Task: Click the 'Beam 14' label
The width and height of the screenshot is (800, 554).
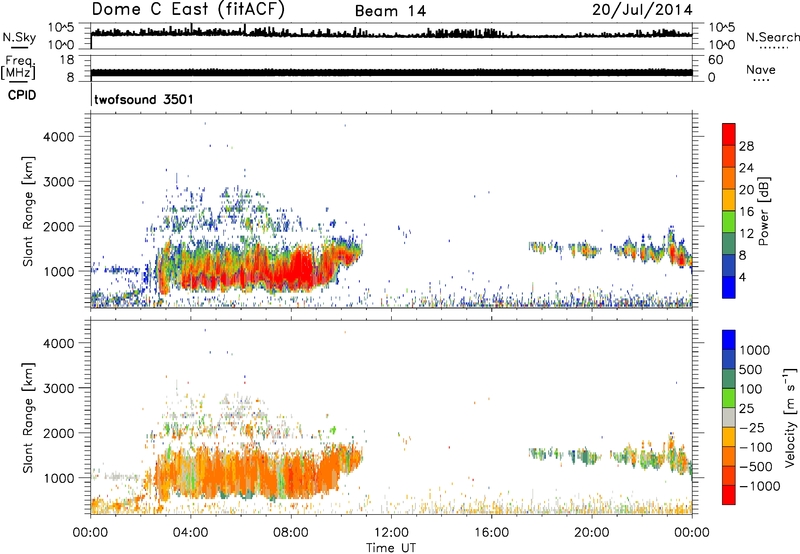Action: [x=390, y=11]
